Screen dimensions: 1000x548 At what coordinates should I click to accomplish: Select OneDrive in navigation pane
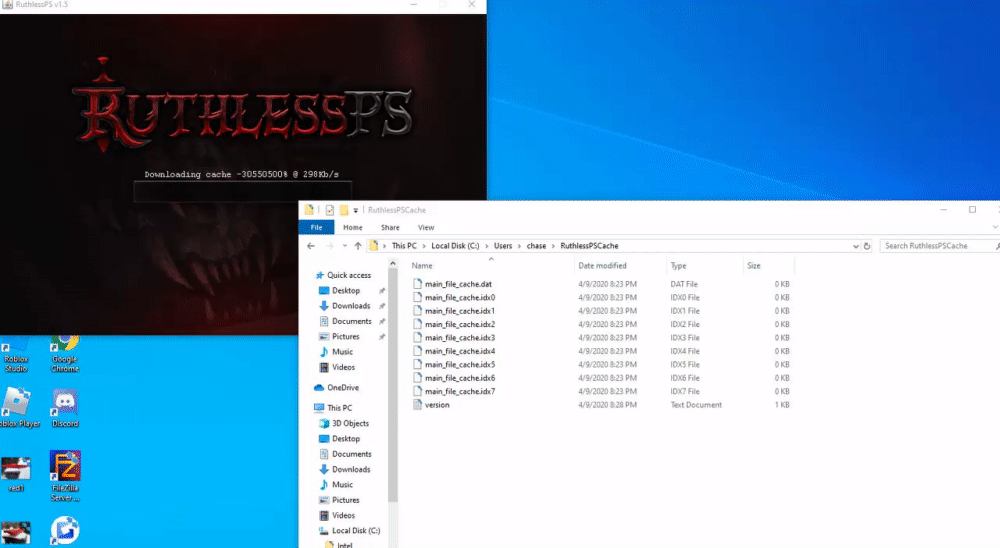pyautogui.click(x=342, y=387)
